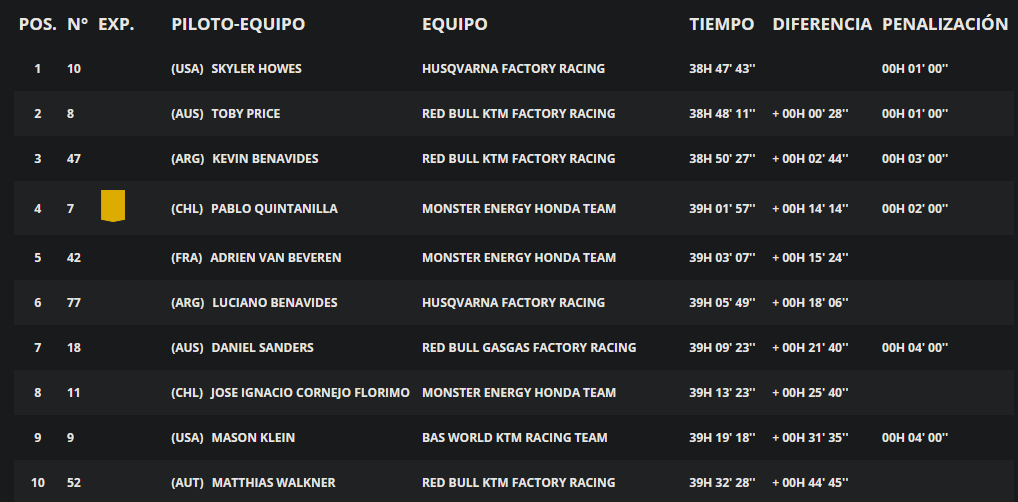Select the PILOTO-EQUIPO column header
The width and height of the screenshot is (1018, 502).
pyautogui.click(x=238, y=24)
